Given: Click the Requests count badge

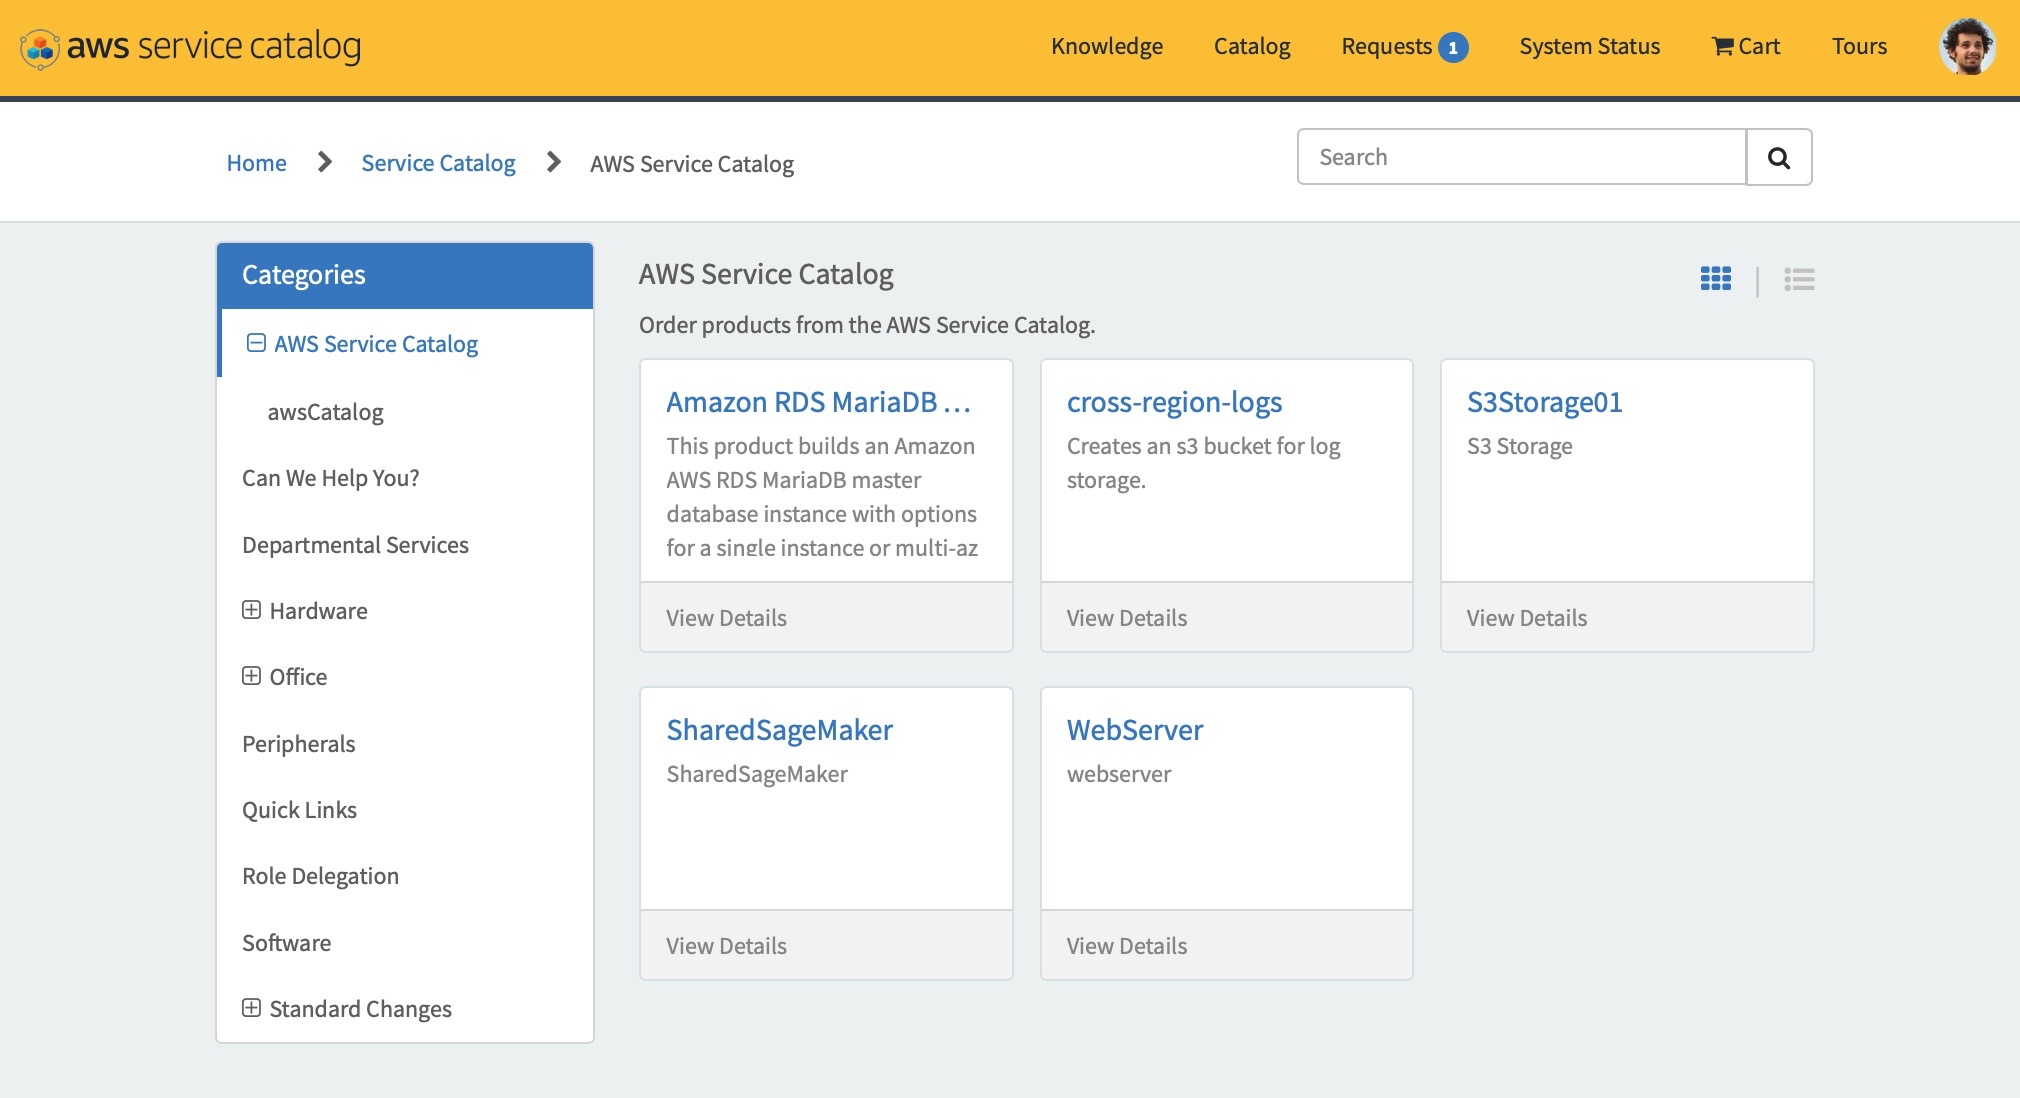Looking at the screenshot, I should 1453,47.
